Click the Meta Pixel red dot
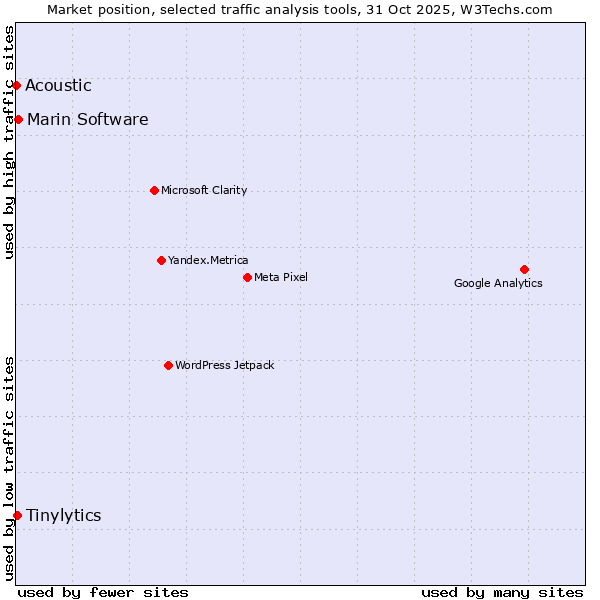The image size is (600, 600). coord(247,277)
